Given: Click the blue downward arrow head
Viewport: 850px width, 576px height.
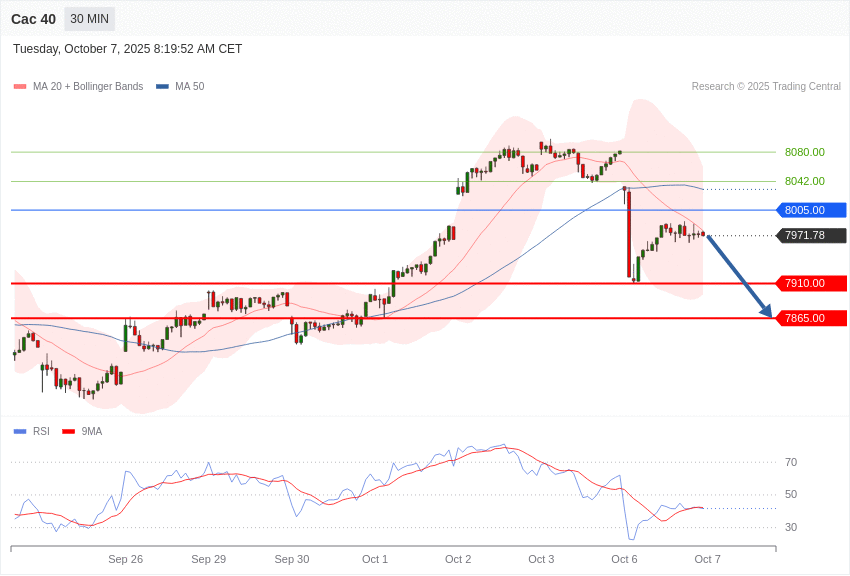Looking at the screenshot, I should click(x=766, y=312).
